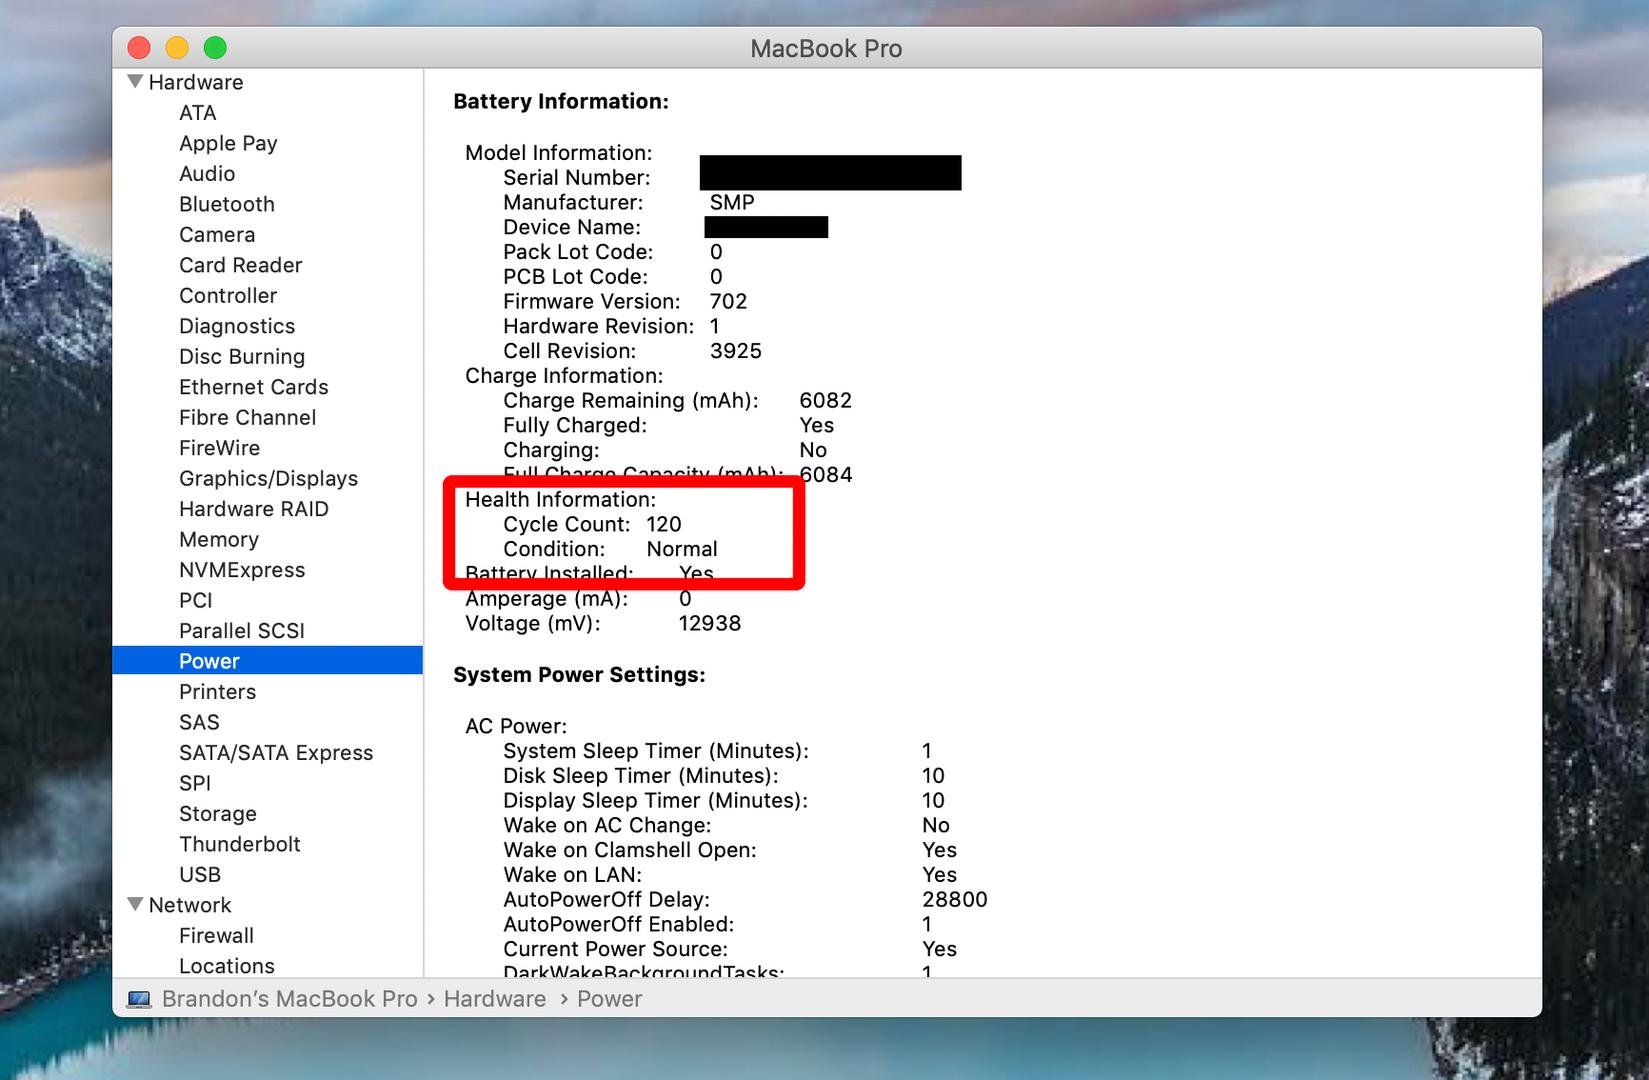Click the Network category label

coord(190,905)
